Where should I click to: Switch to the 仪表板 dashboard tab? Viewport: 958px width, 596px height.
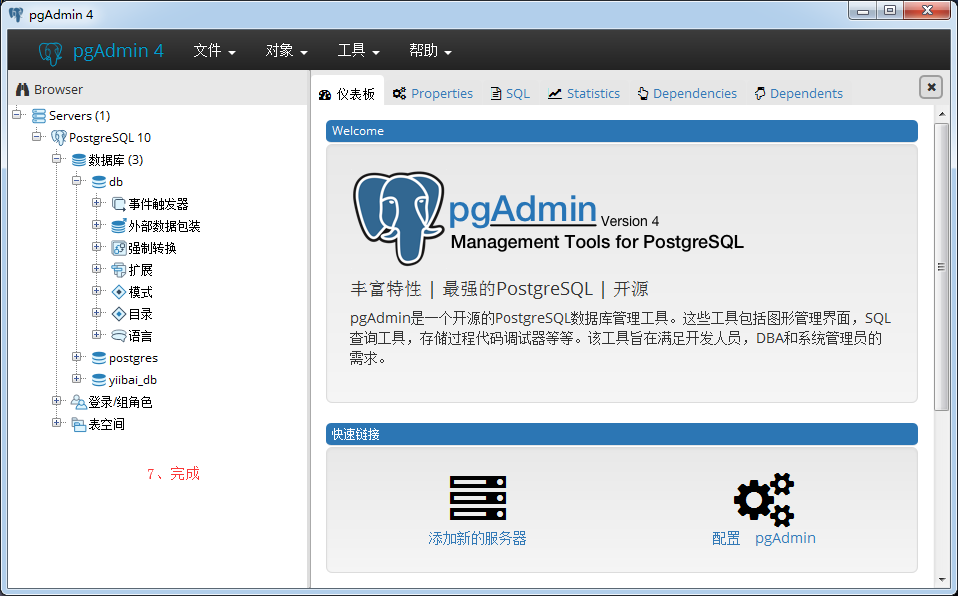[x=347, y=94]
